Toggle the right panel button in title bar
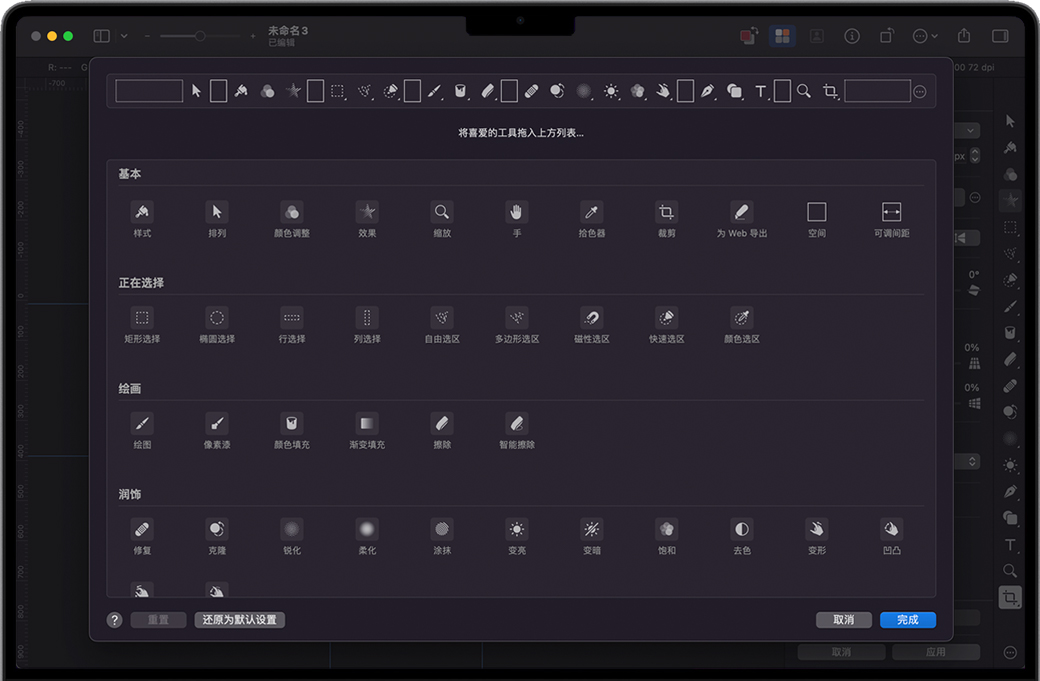 point(999,36)
